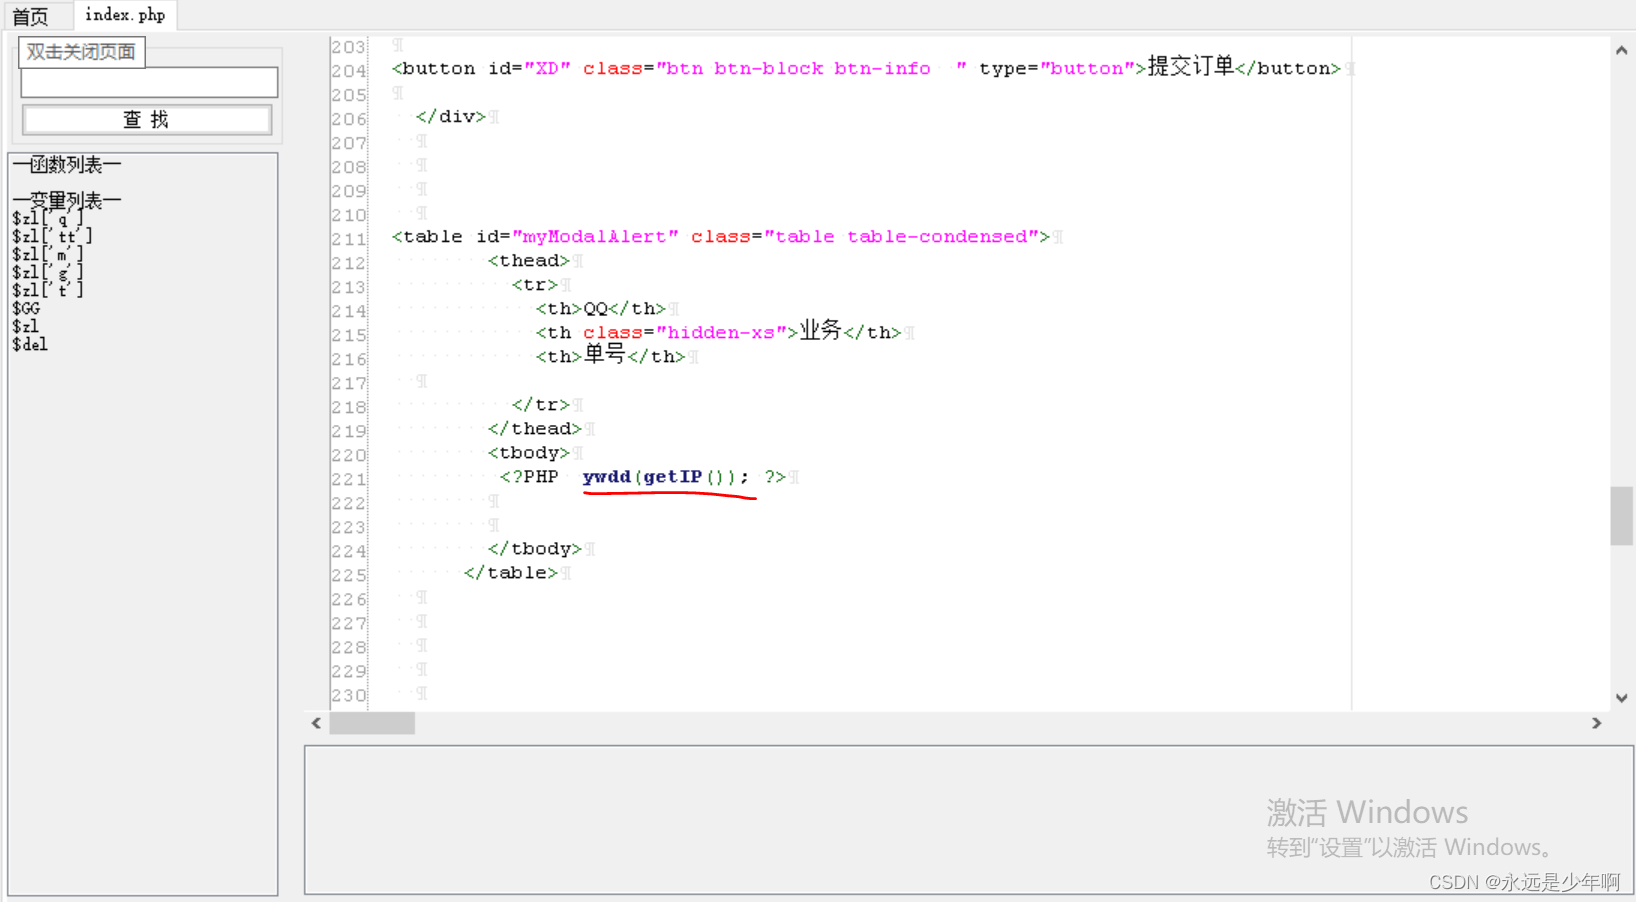The image size is (1636, 902).
Task: Select variable $zl['q'] in the variable list
Action: click(x=46, y=217)
